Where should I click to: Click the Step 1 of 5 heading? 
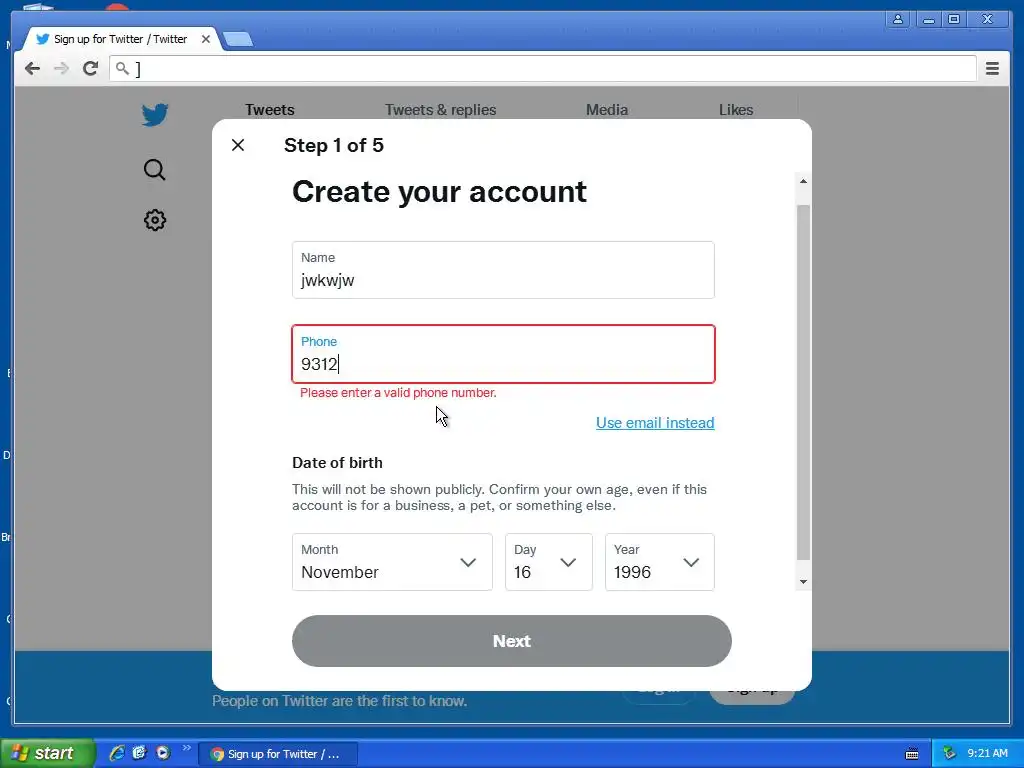(334, 145)
